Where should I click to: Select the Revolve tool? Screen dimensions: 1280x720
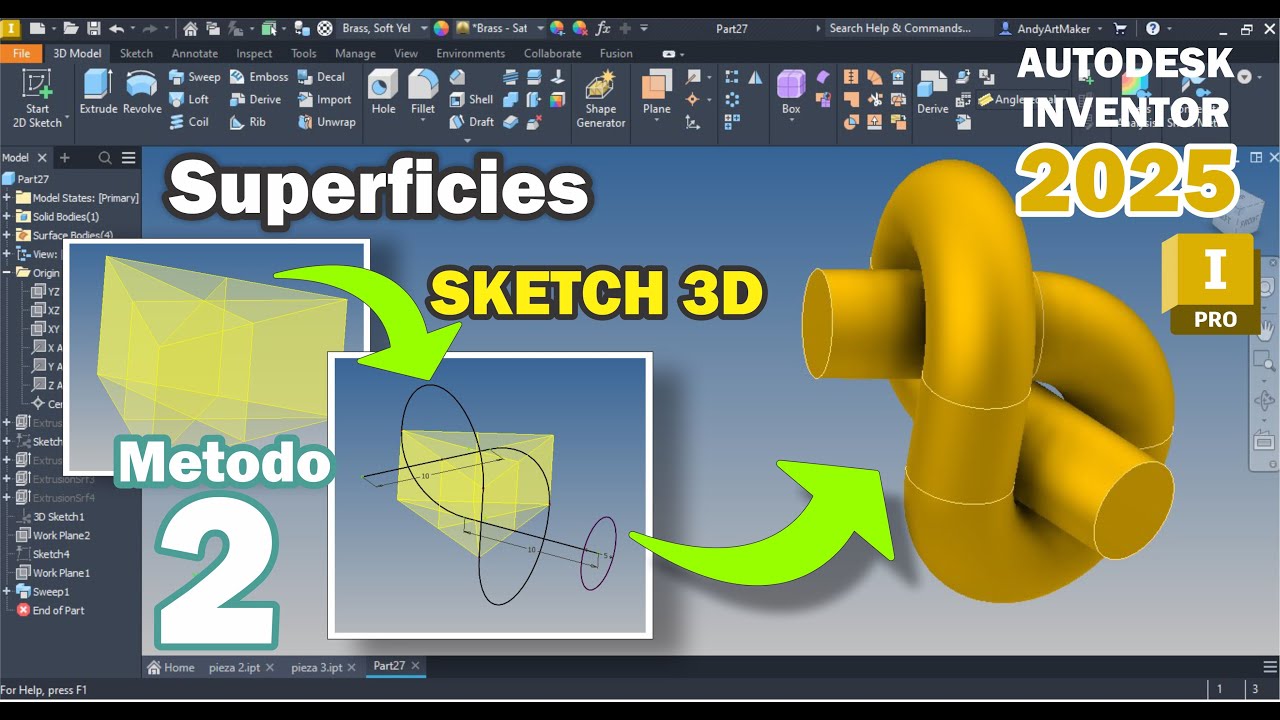(x=142, y=92)
